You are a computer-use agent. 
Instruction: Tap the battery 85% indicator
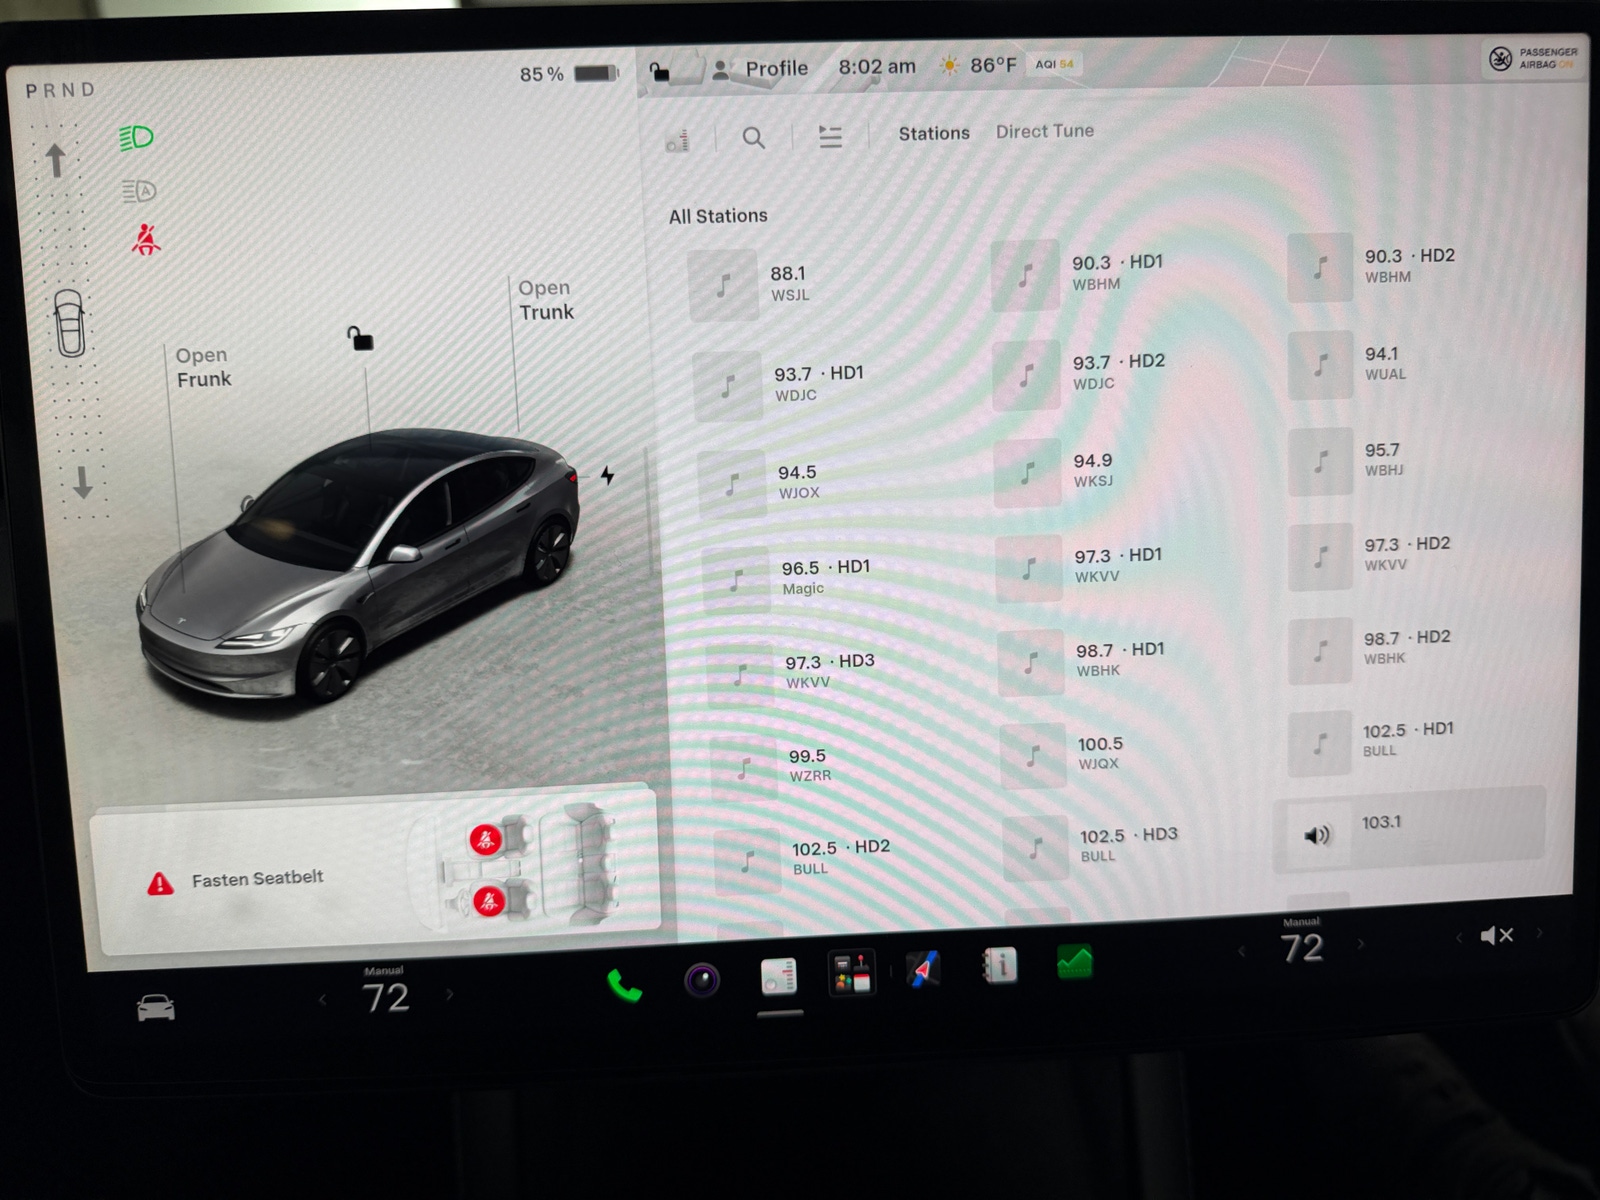pos(570,74)
